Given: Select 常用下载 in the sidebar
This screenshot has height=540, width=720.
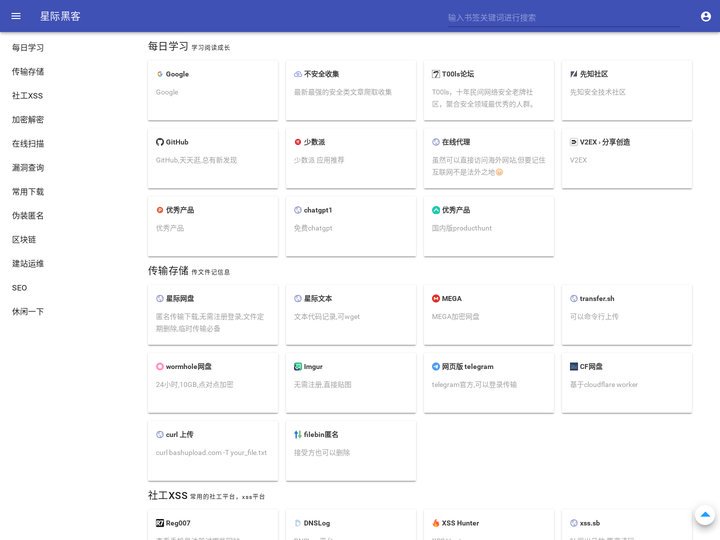Looking at the screenshot, I should 28,191.
